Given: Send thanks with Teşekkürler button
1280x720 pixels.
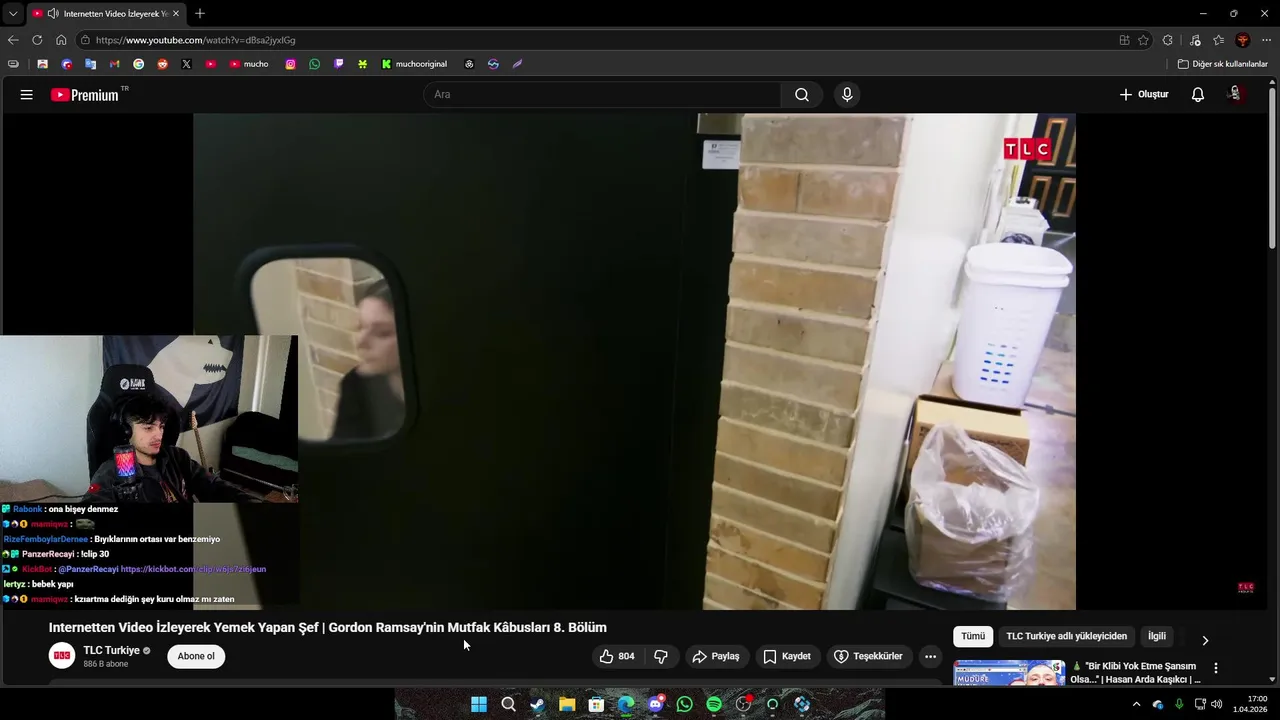Looking at the screenshot, I should pyautogui.click(x=868, y=657).
